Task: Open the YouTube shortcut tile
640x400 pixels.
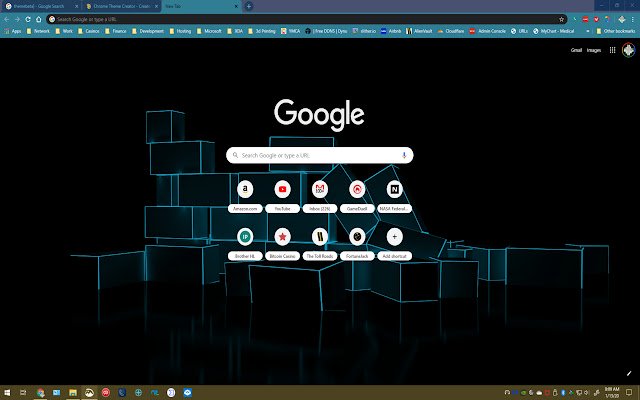Action: (x=282, y=197)
